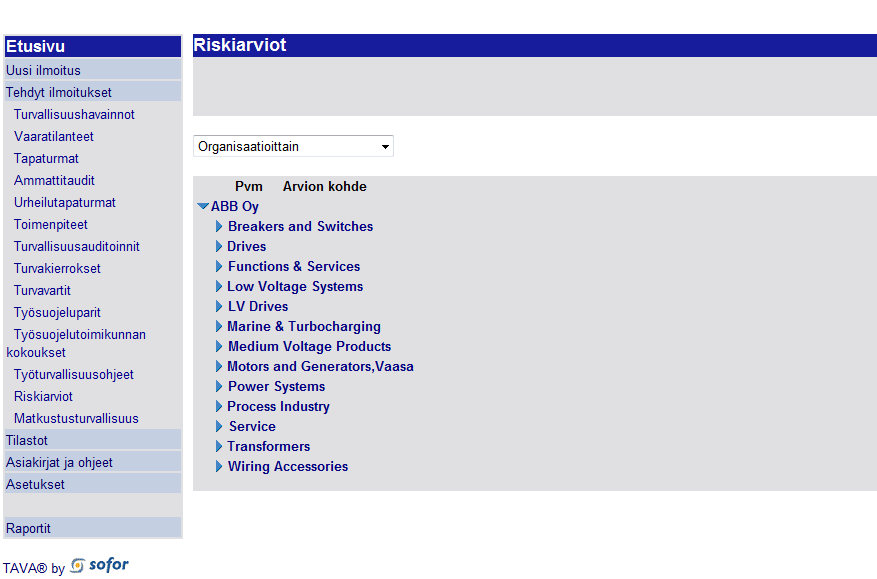Select Power Systems tree item
This screenshot has height=579, width=877.
(x=276, y=387)
